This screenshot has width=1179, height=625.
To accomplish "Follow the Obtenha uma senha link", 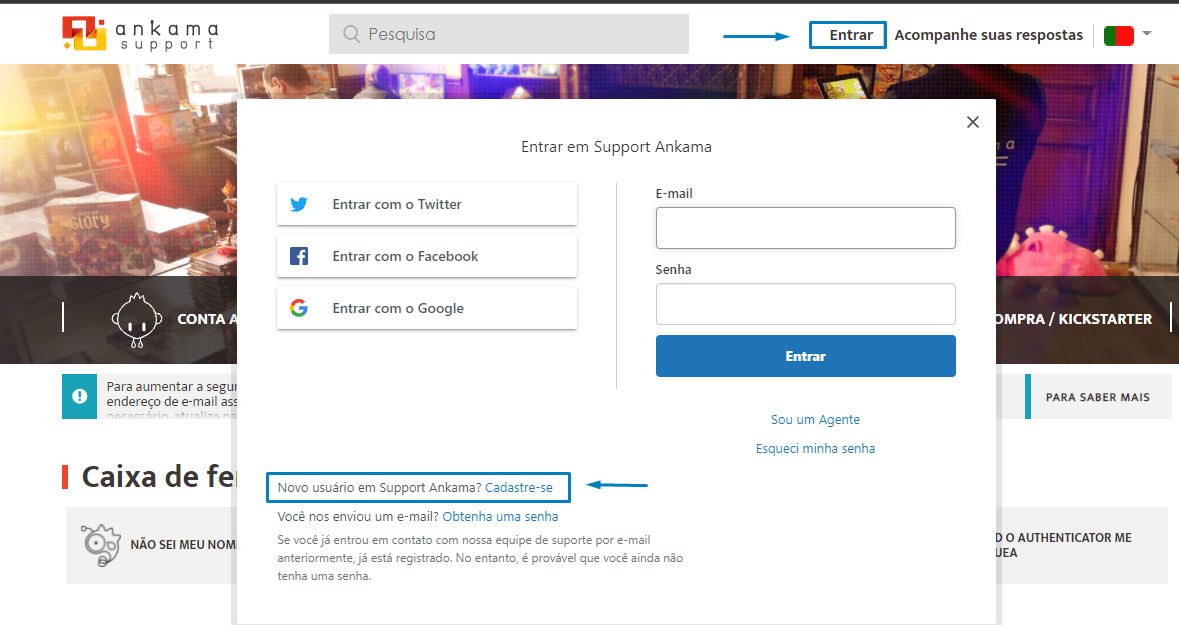I will pyautogui.click(x=500, y=516).
